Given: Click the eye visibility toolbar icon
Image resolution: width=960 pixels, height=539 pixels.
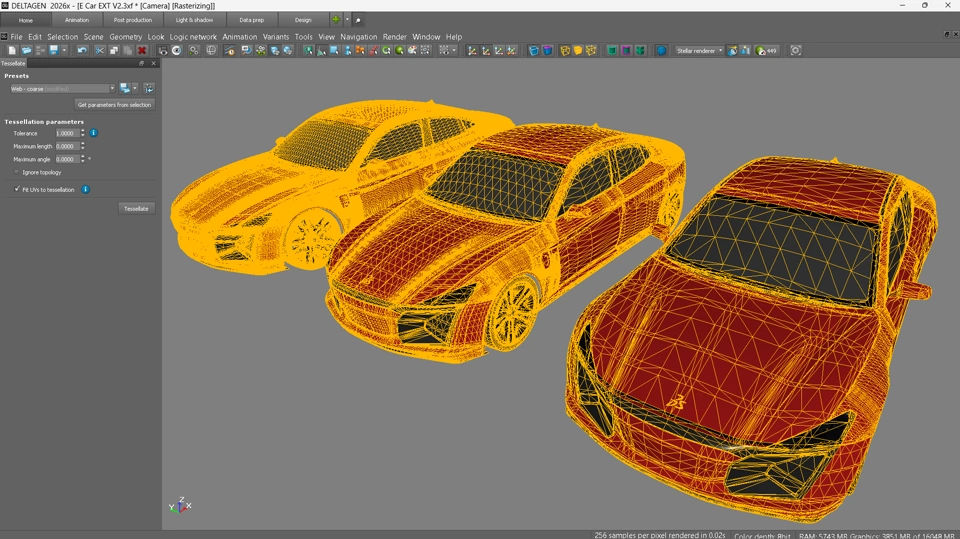Looking at the screenshot, I should coord(177,51).
